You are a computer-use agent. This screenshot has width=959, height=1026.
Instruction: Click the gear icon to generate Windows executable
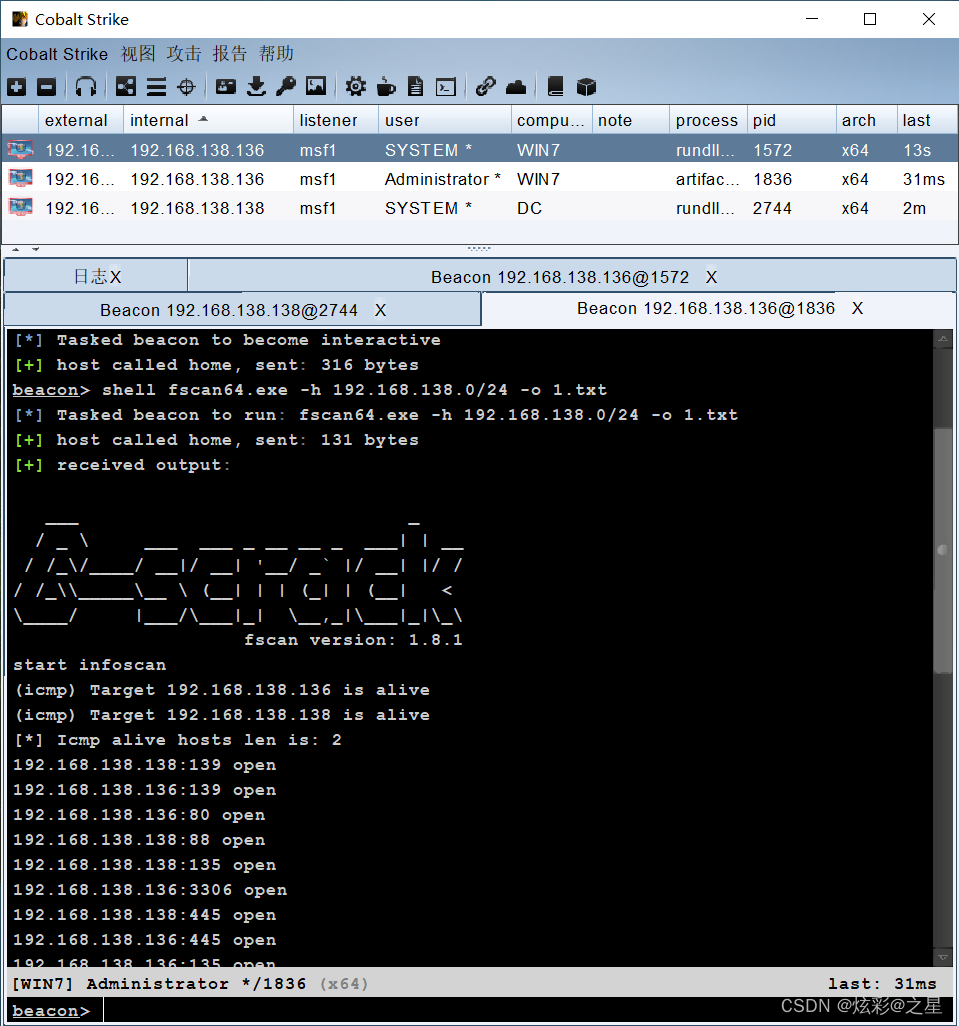(356, 86)
